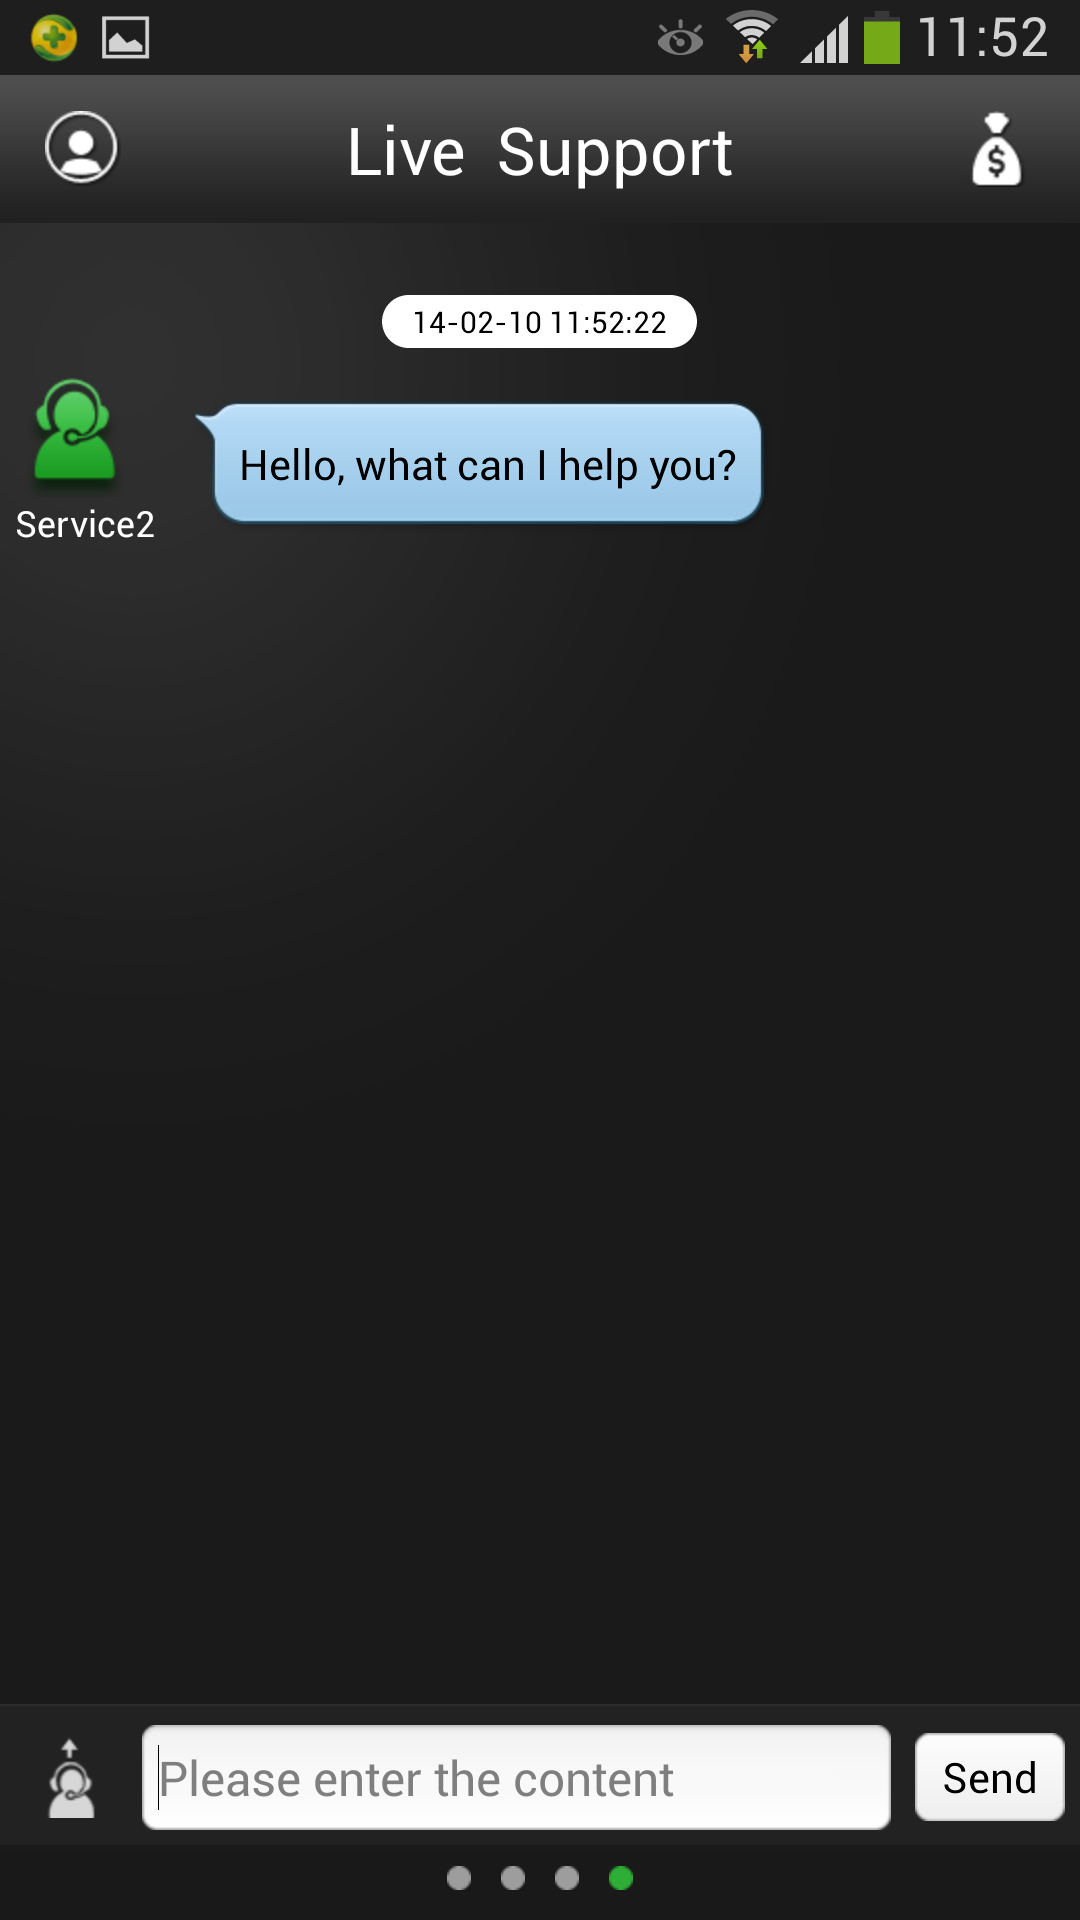Tap the Service2 name label
Screen dimensions: 1080x1920
point(85,524)
